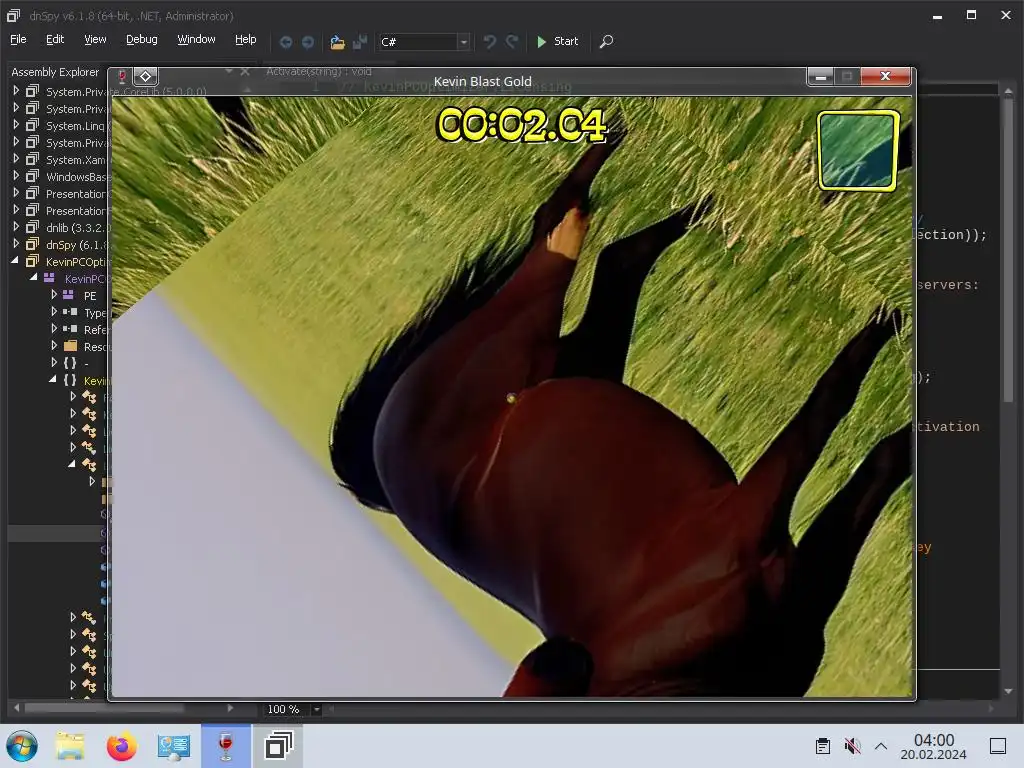
Task: Open the View menu
Action: point(95,40)
